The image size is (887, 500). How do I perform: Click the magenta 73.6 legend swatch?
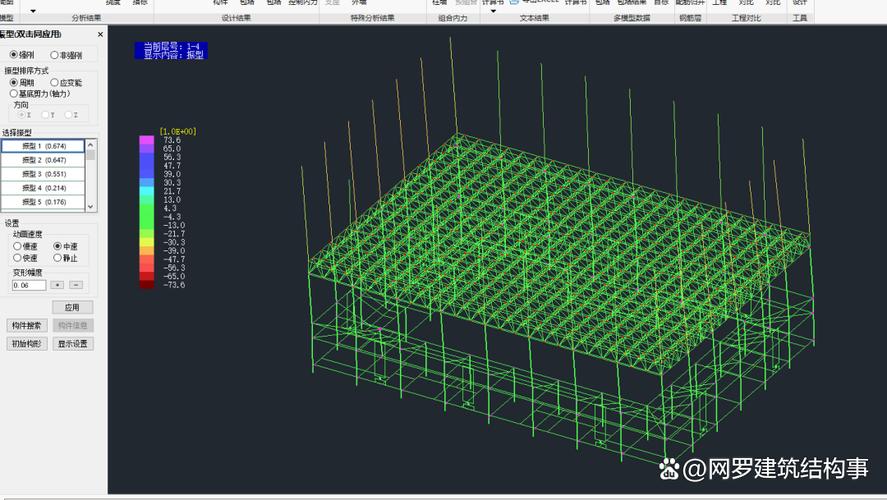pos(147,141)
